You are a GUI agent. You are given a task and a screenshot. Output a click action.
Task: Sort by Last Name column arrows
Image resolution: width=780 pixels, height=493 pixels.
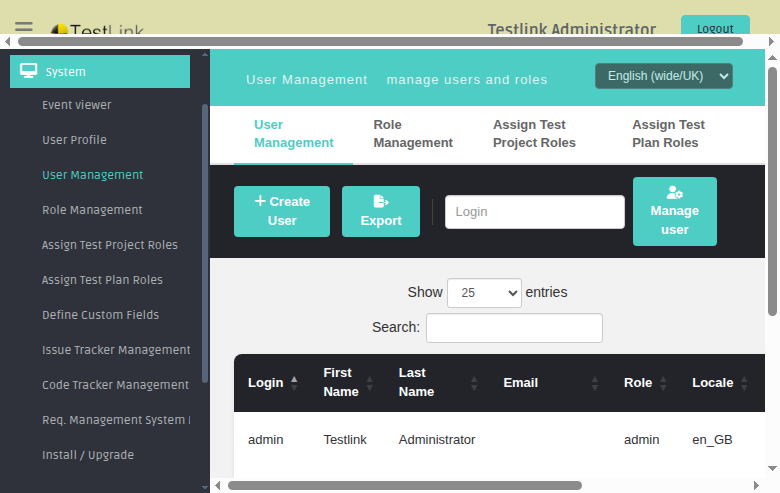click(474, 383)
